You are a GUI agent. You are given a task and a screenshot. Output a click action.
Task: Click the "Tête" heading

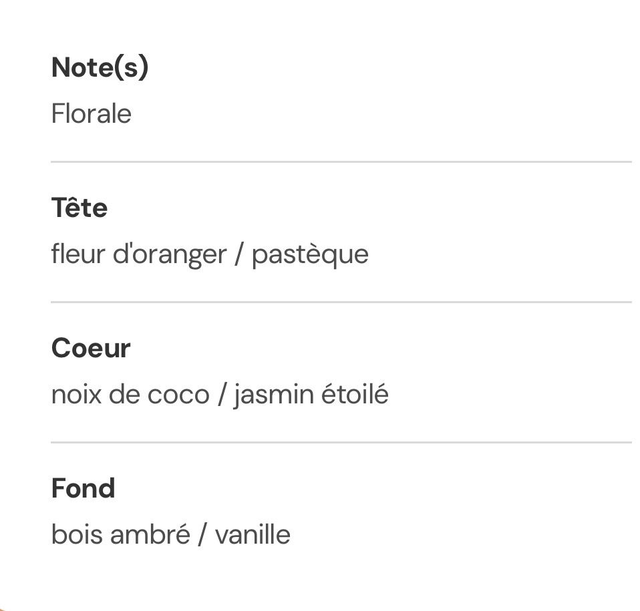pyautogui.click(x=79, y=208)
